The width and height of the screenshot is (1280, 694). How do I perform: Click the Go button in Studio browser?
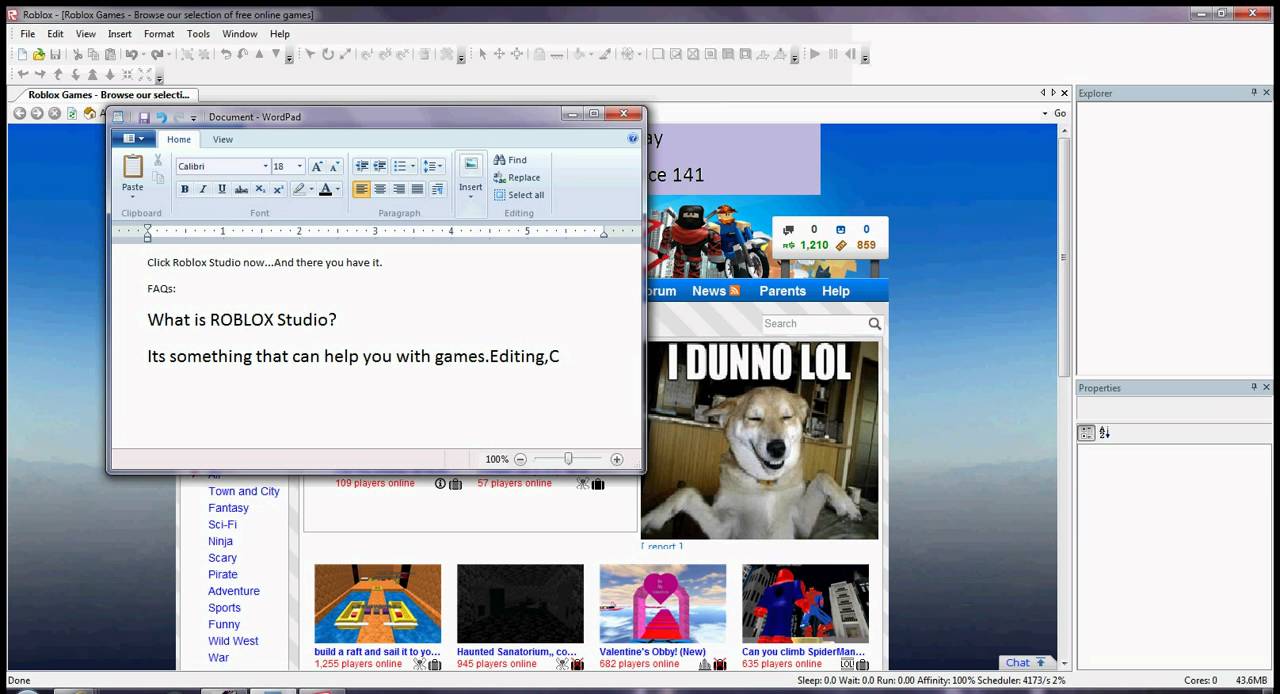1060,113
